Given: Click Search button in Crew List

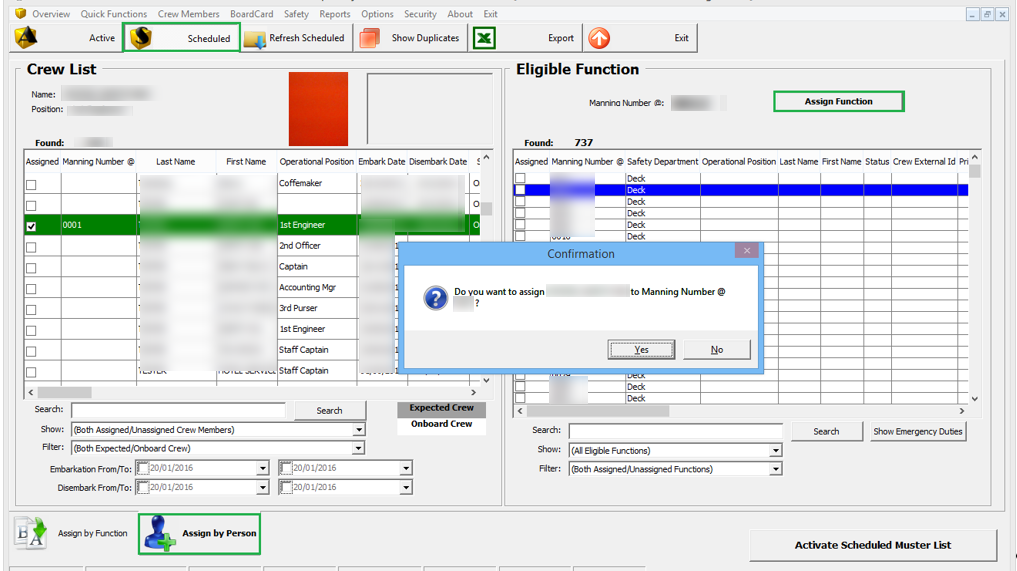Looking at the screenshot, I should (329, 411).
